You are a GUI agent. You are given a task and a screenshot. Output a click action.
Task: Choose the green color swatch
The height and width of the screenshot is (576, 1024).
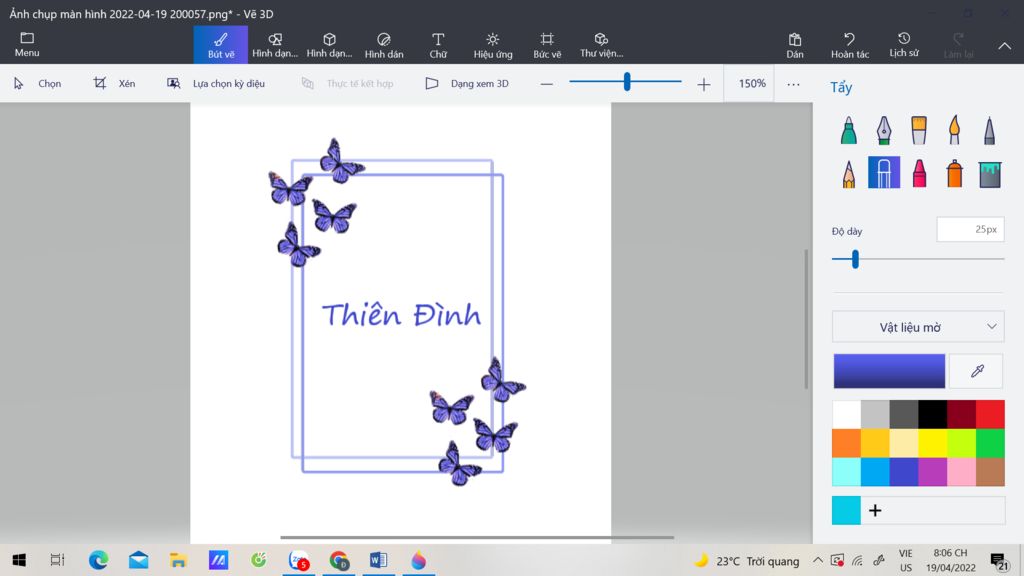990,443
